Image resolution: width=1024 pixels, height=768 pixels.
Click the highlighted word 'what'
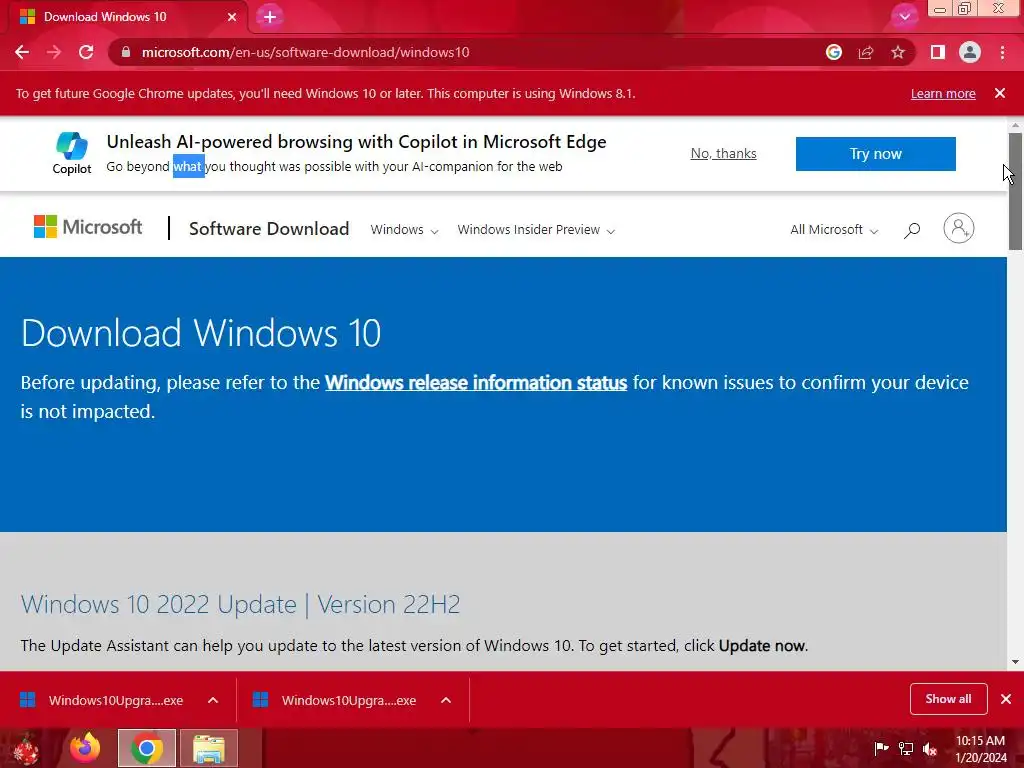pyautogui.click(x=188, y=167)
